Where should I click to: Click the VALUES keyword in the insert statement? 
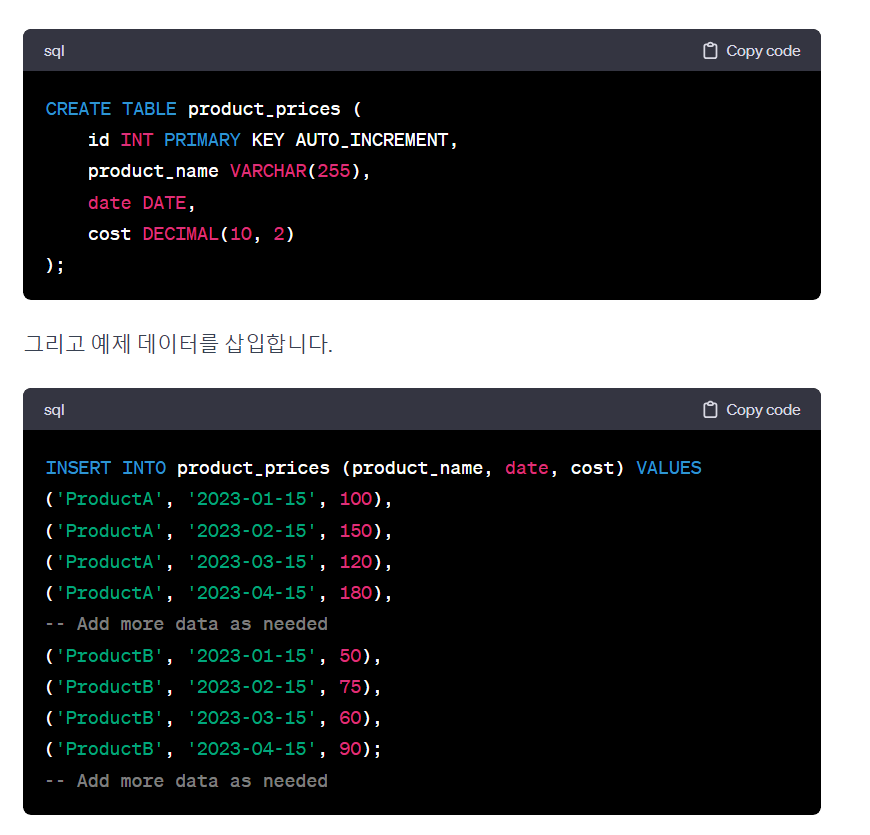(669, 468)
